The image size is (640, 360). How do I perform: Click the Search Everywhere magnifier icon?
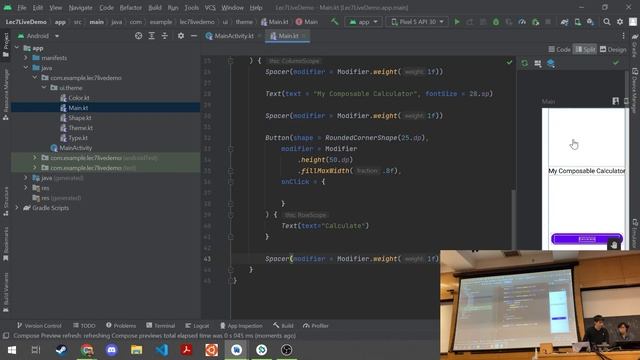[x=607, y=22]
